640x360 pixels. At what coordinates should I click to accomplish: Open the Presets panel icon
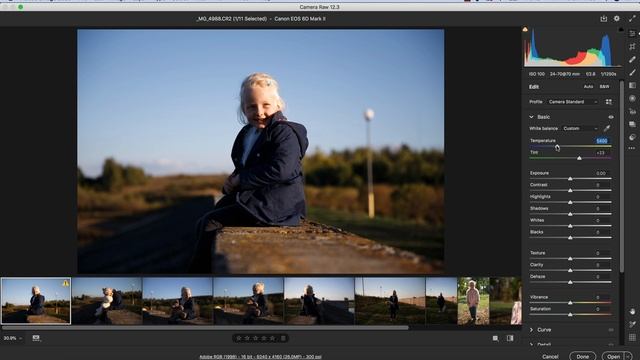[x=632, y=137]
